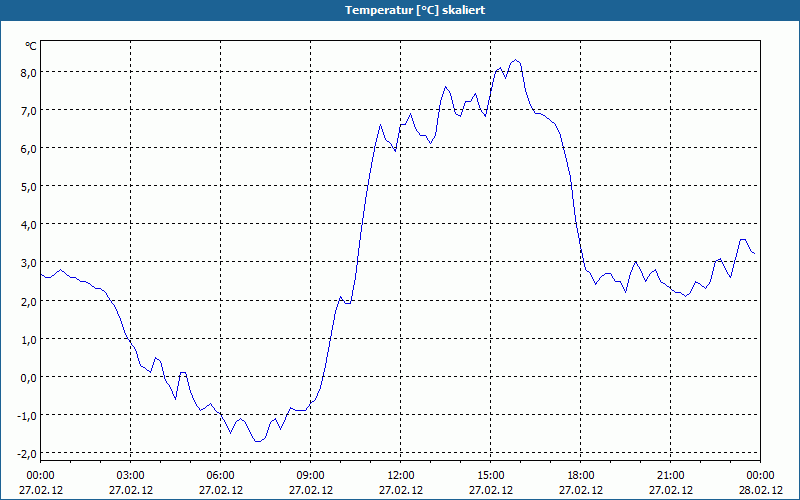Click the curve's lowest dip near -1,7

click(258, 441)
